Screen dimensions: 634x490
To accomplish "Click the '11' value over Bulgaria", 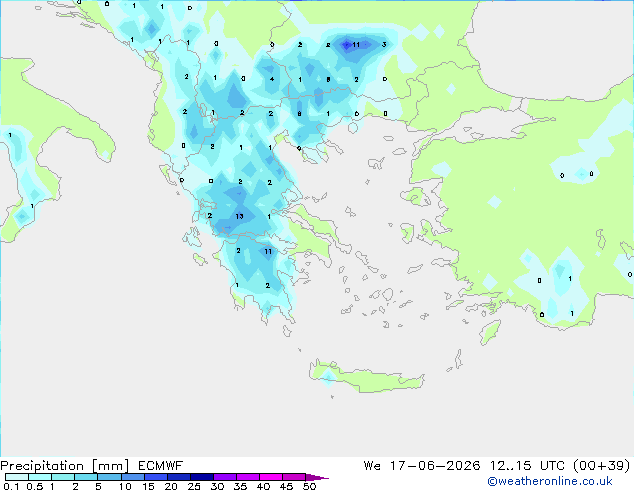I will click(x=356, y=44).
